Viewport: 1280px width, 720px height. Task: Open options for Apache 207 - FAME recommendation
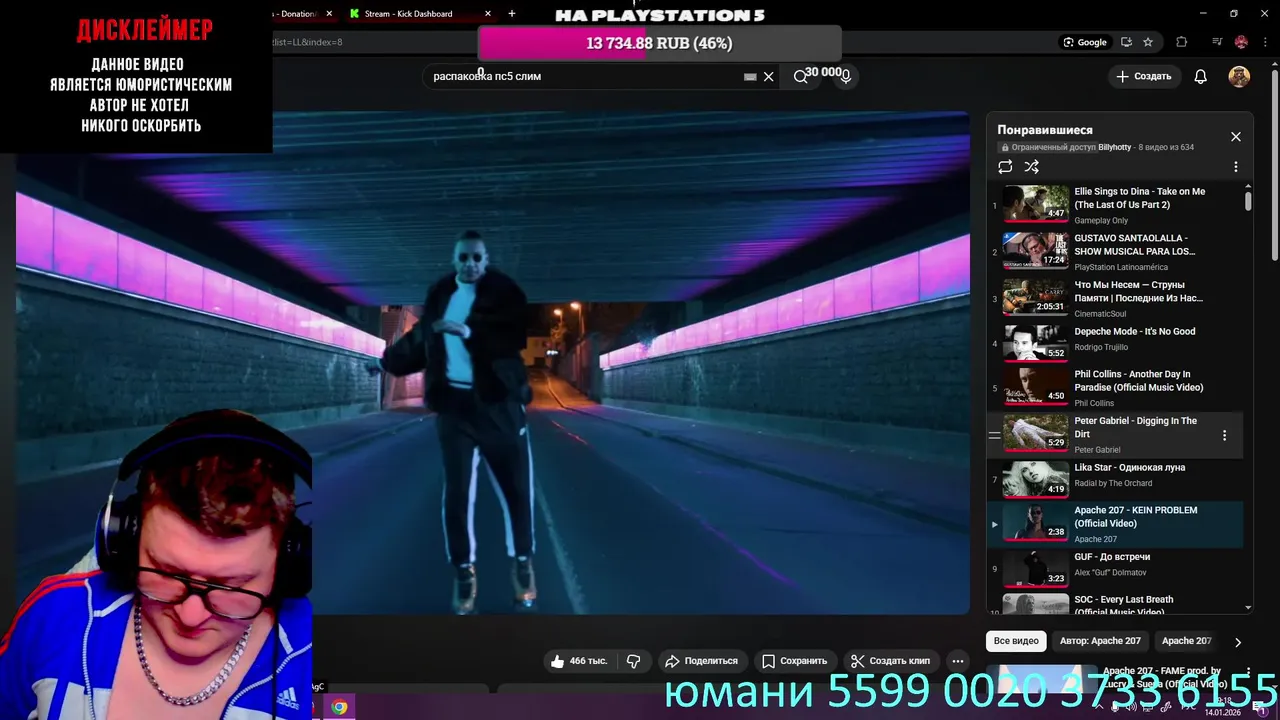point(1248,673)
